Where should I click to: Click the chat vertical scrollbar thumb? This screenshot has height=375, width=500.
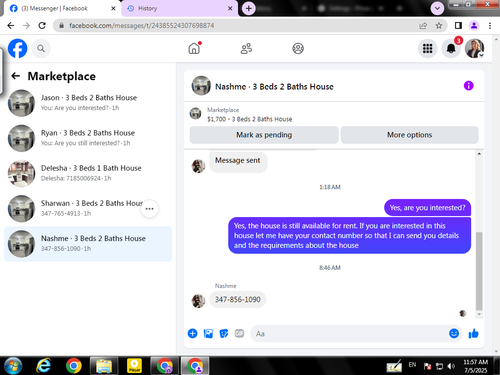coord(479,271)
